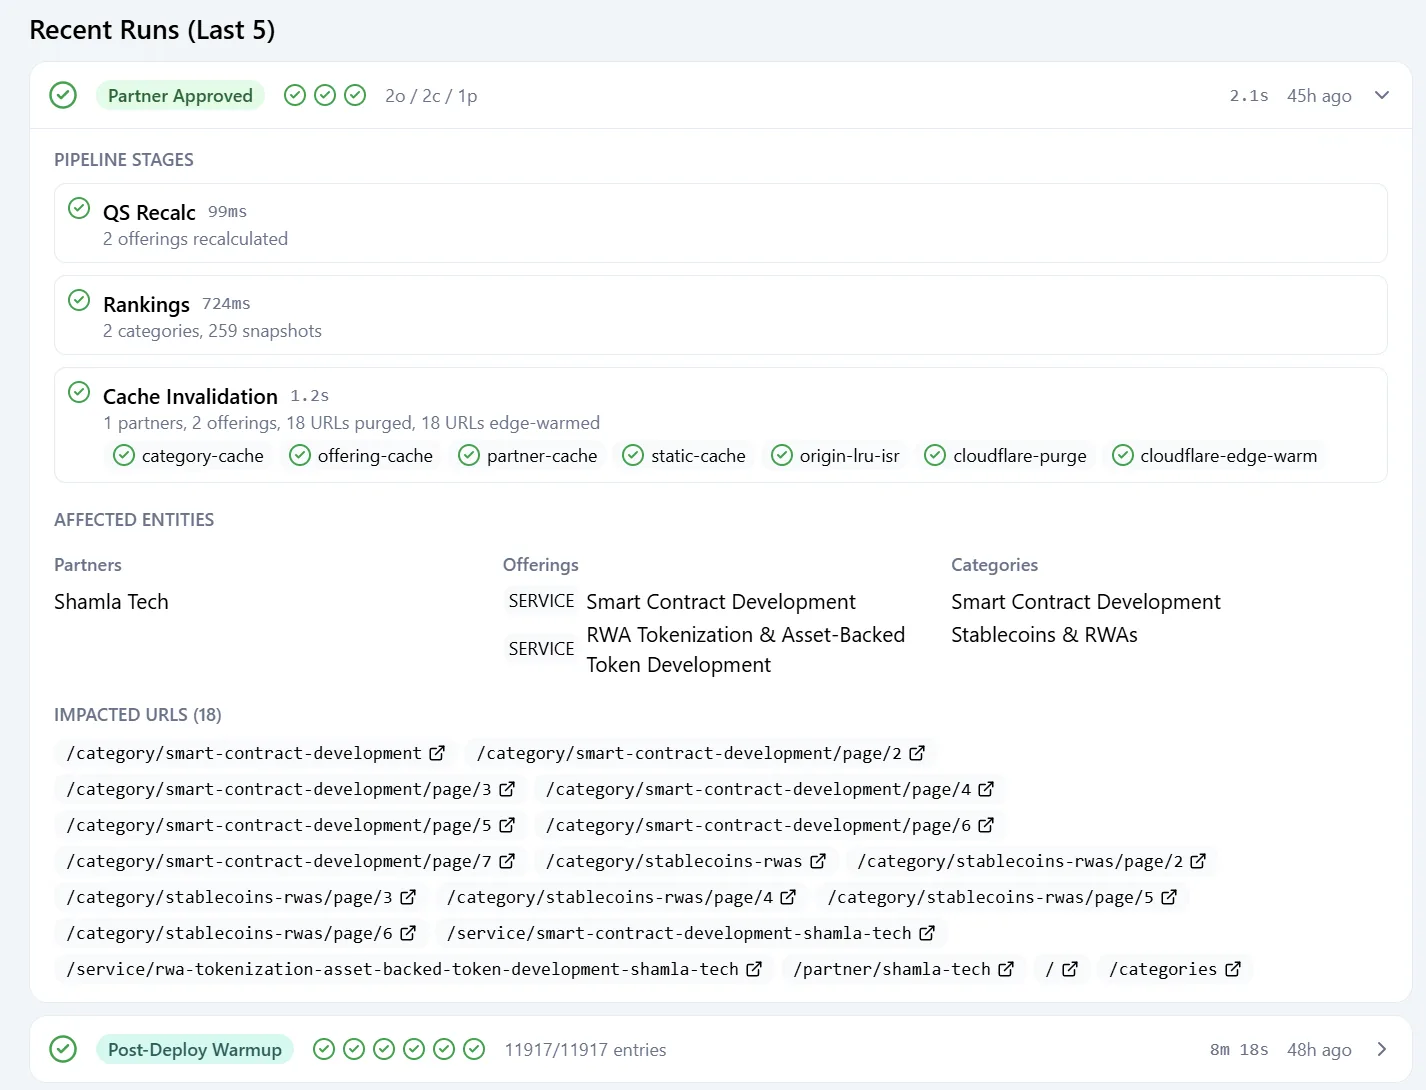Open the /partner/shamla-tech URL link
Viewport: 1426px width, 1090px height.
pyautogui.click(x=903, y=969)
